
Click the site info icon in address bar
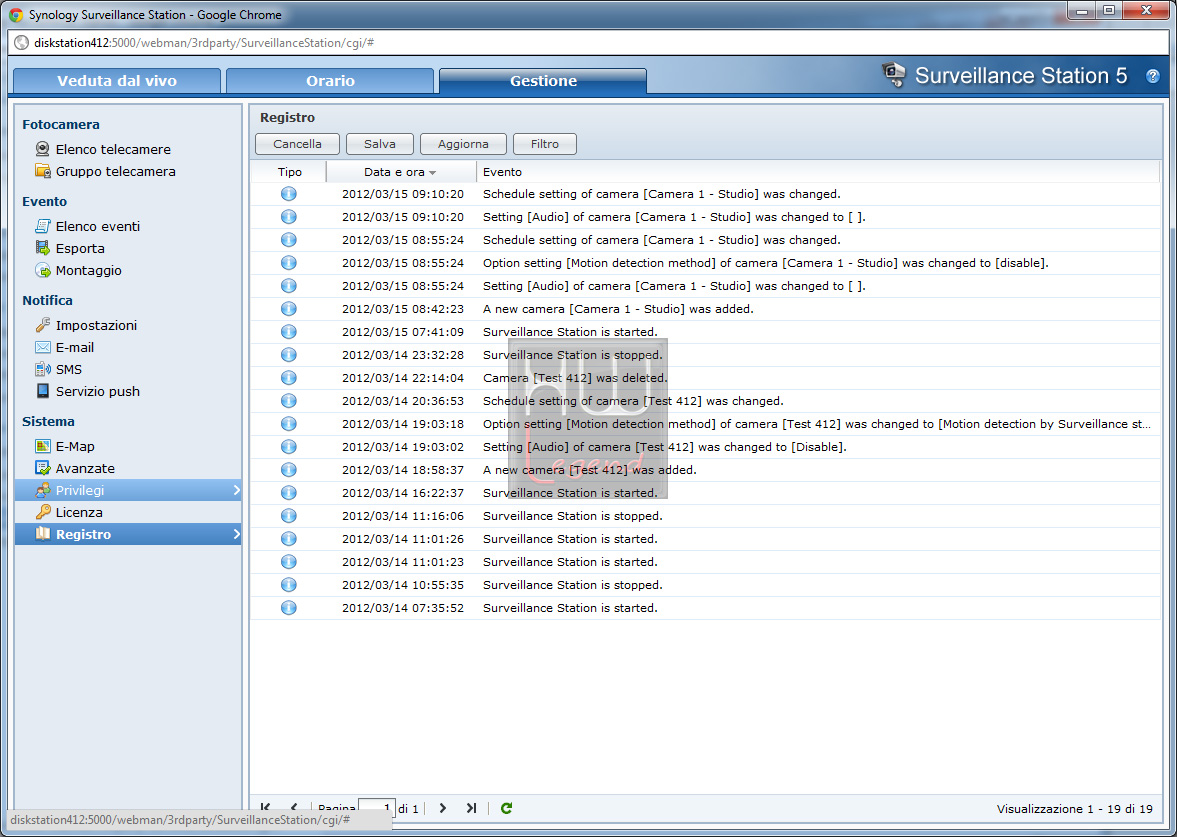coord(22,43)
